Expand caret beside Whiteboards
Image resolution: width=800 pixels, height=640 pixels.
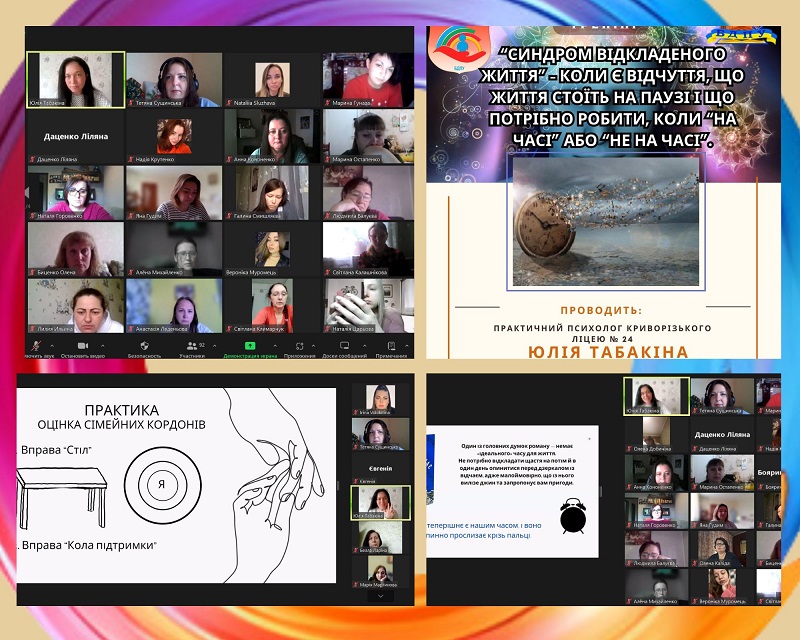tap(364, 346)
